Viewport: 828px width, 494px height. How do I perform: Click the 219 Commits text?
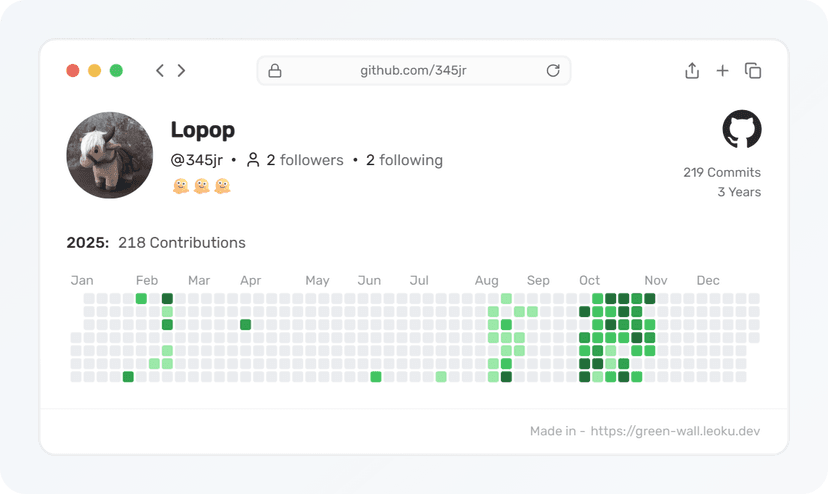[721, 172]
